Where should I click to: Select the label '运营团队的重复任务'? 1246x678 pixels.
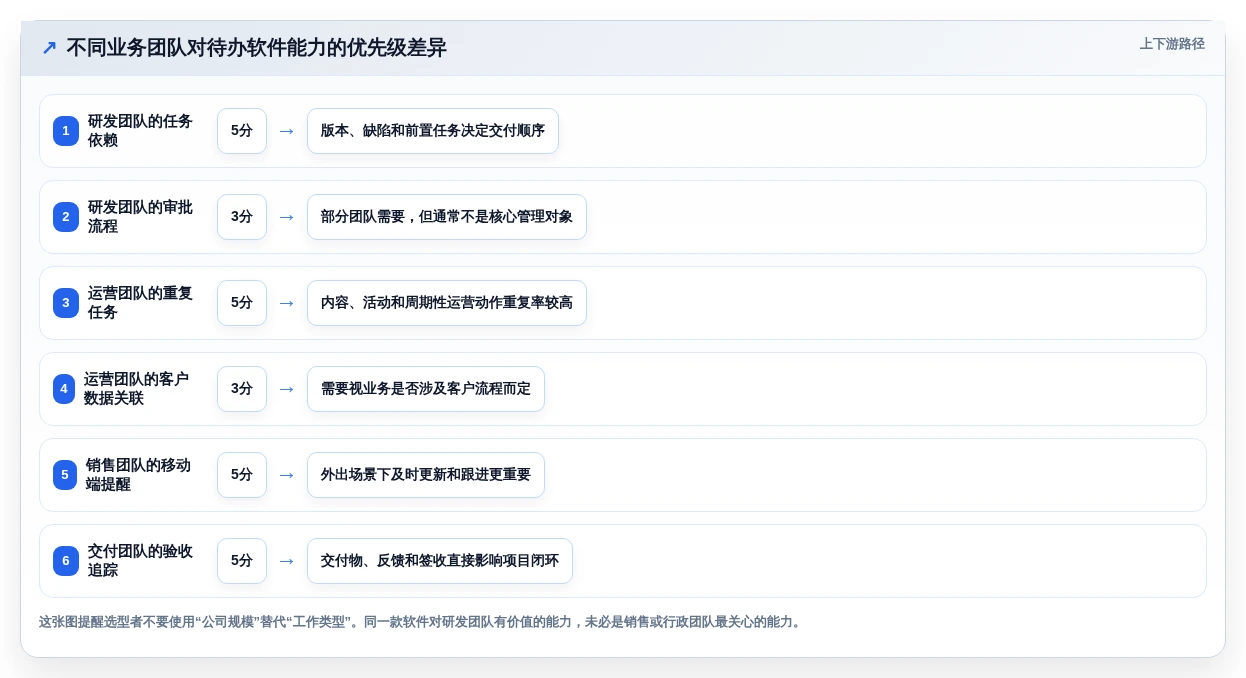tap(141, 303)
